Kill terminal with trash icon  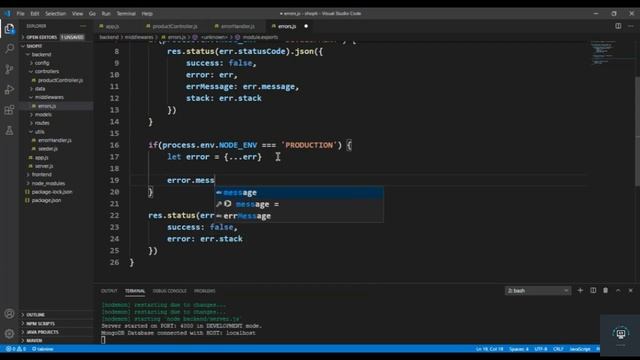(606, 290)
